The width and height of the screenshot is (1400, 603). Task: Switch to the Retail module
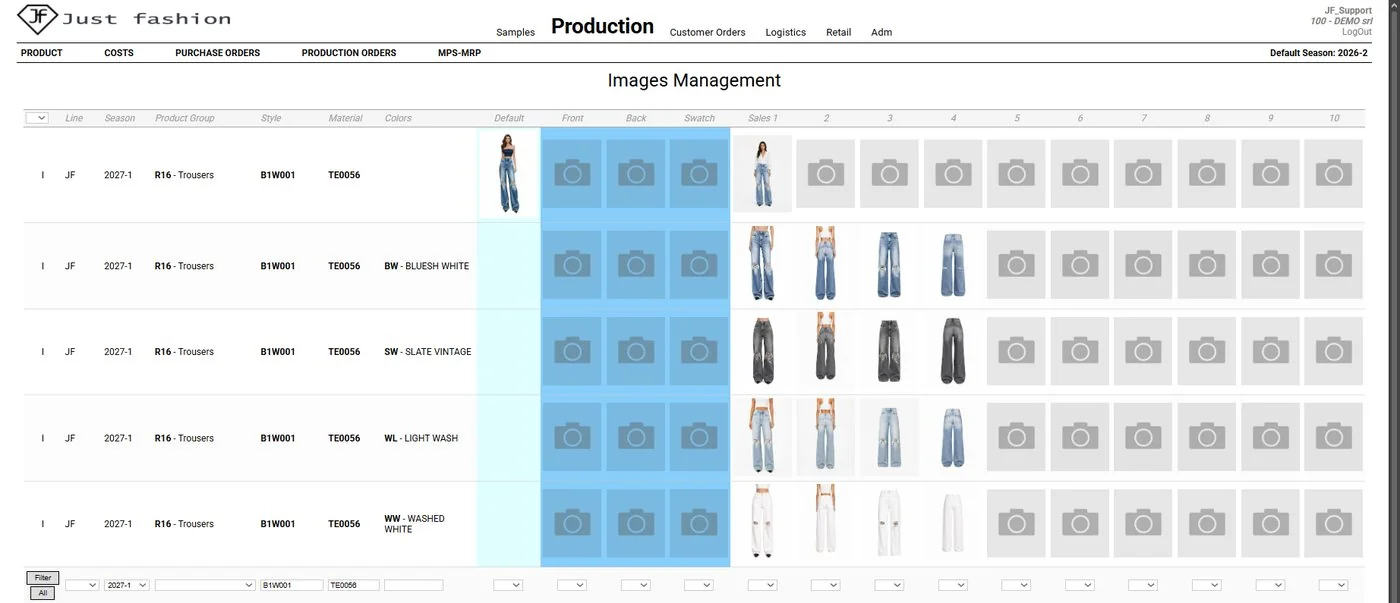[x=838, y=32]
